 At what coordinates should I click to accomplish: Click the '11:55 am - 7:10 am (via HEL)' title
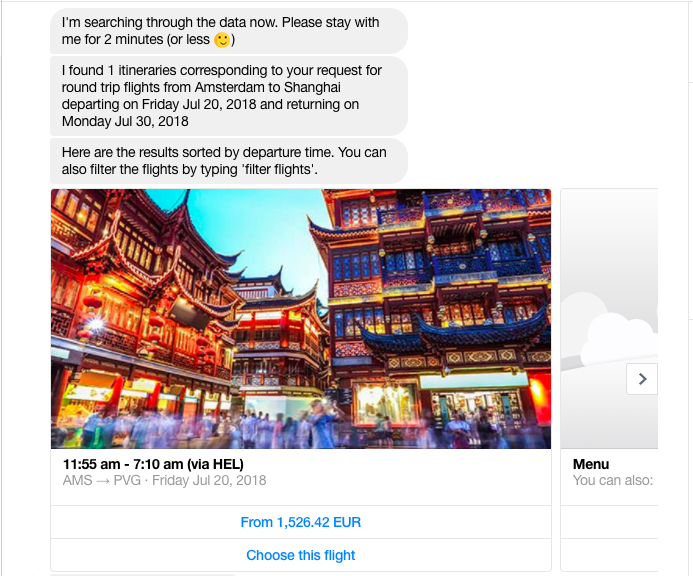tap(153, 464)
